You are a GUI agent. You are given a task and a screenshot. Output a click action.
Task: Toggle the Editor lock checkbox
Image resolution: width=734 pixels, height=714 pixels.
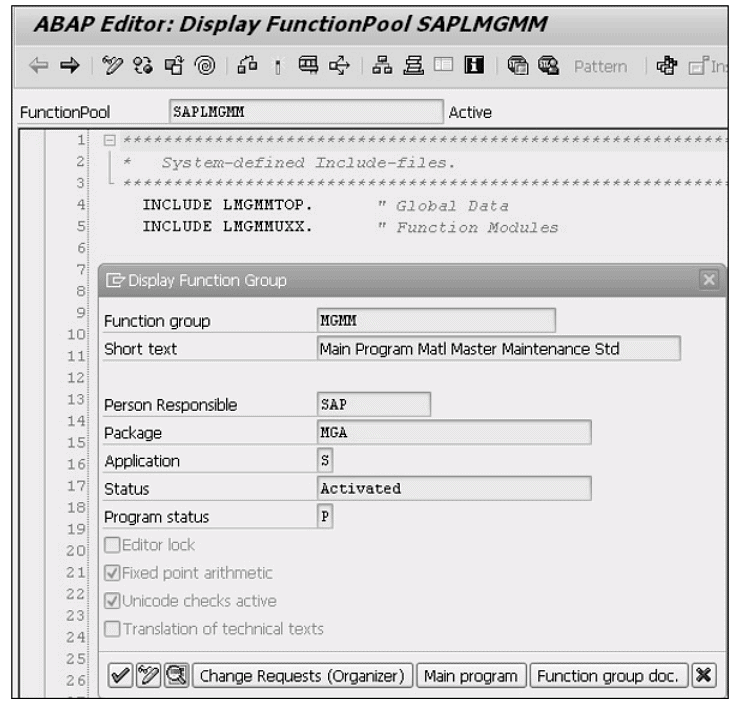tap(112, 545)
